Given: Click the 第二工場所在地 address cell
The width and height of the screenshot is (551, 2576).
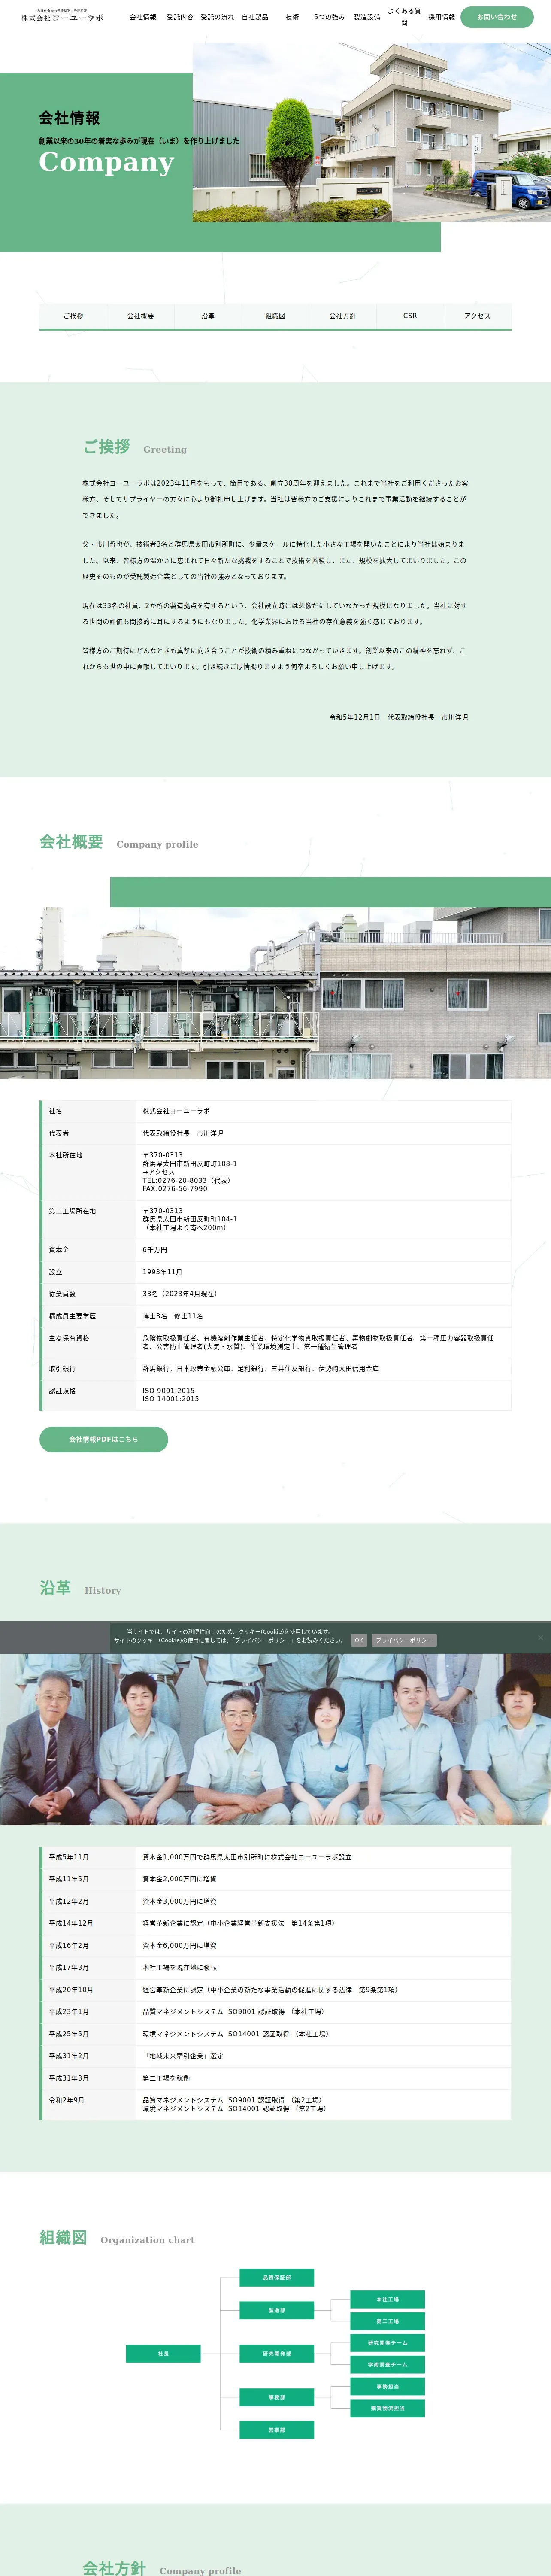Looking at the screenshot, I should click(x=324, y=1219).
